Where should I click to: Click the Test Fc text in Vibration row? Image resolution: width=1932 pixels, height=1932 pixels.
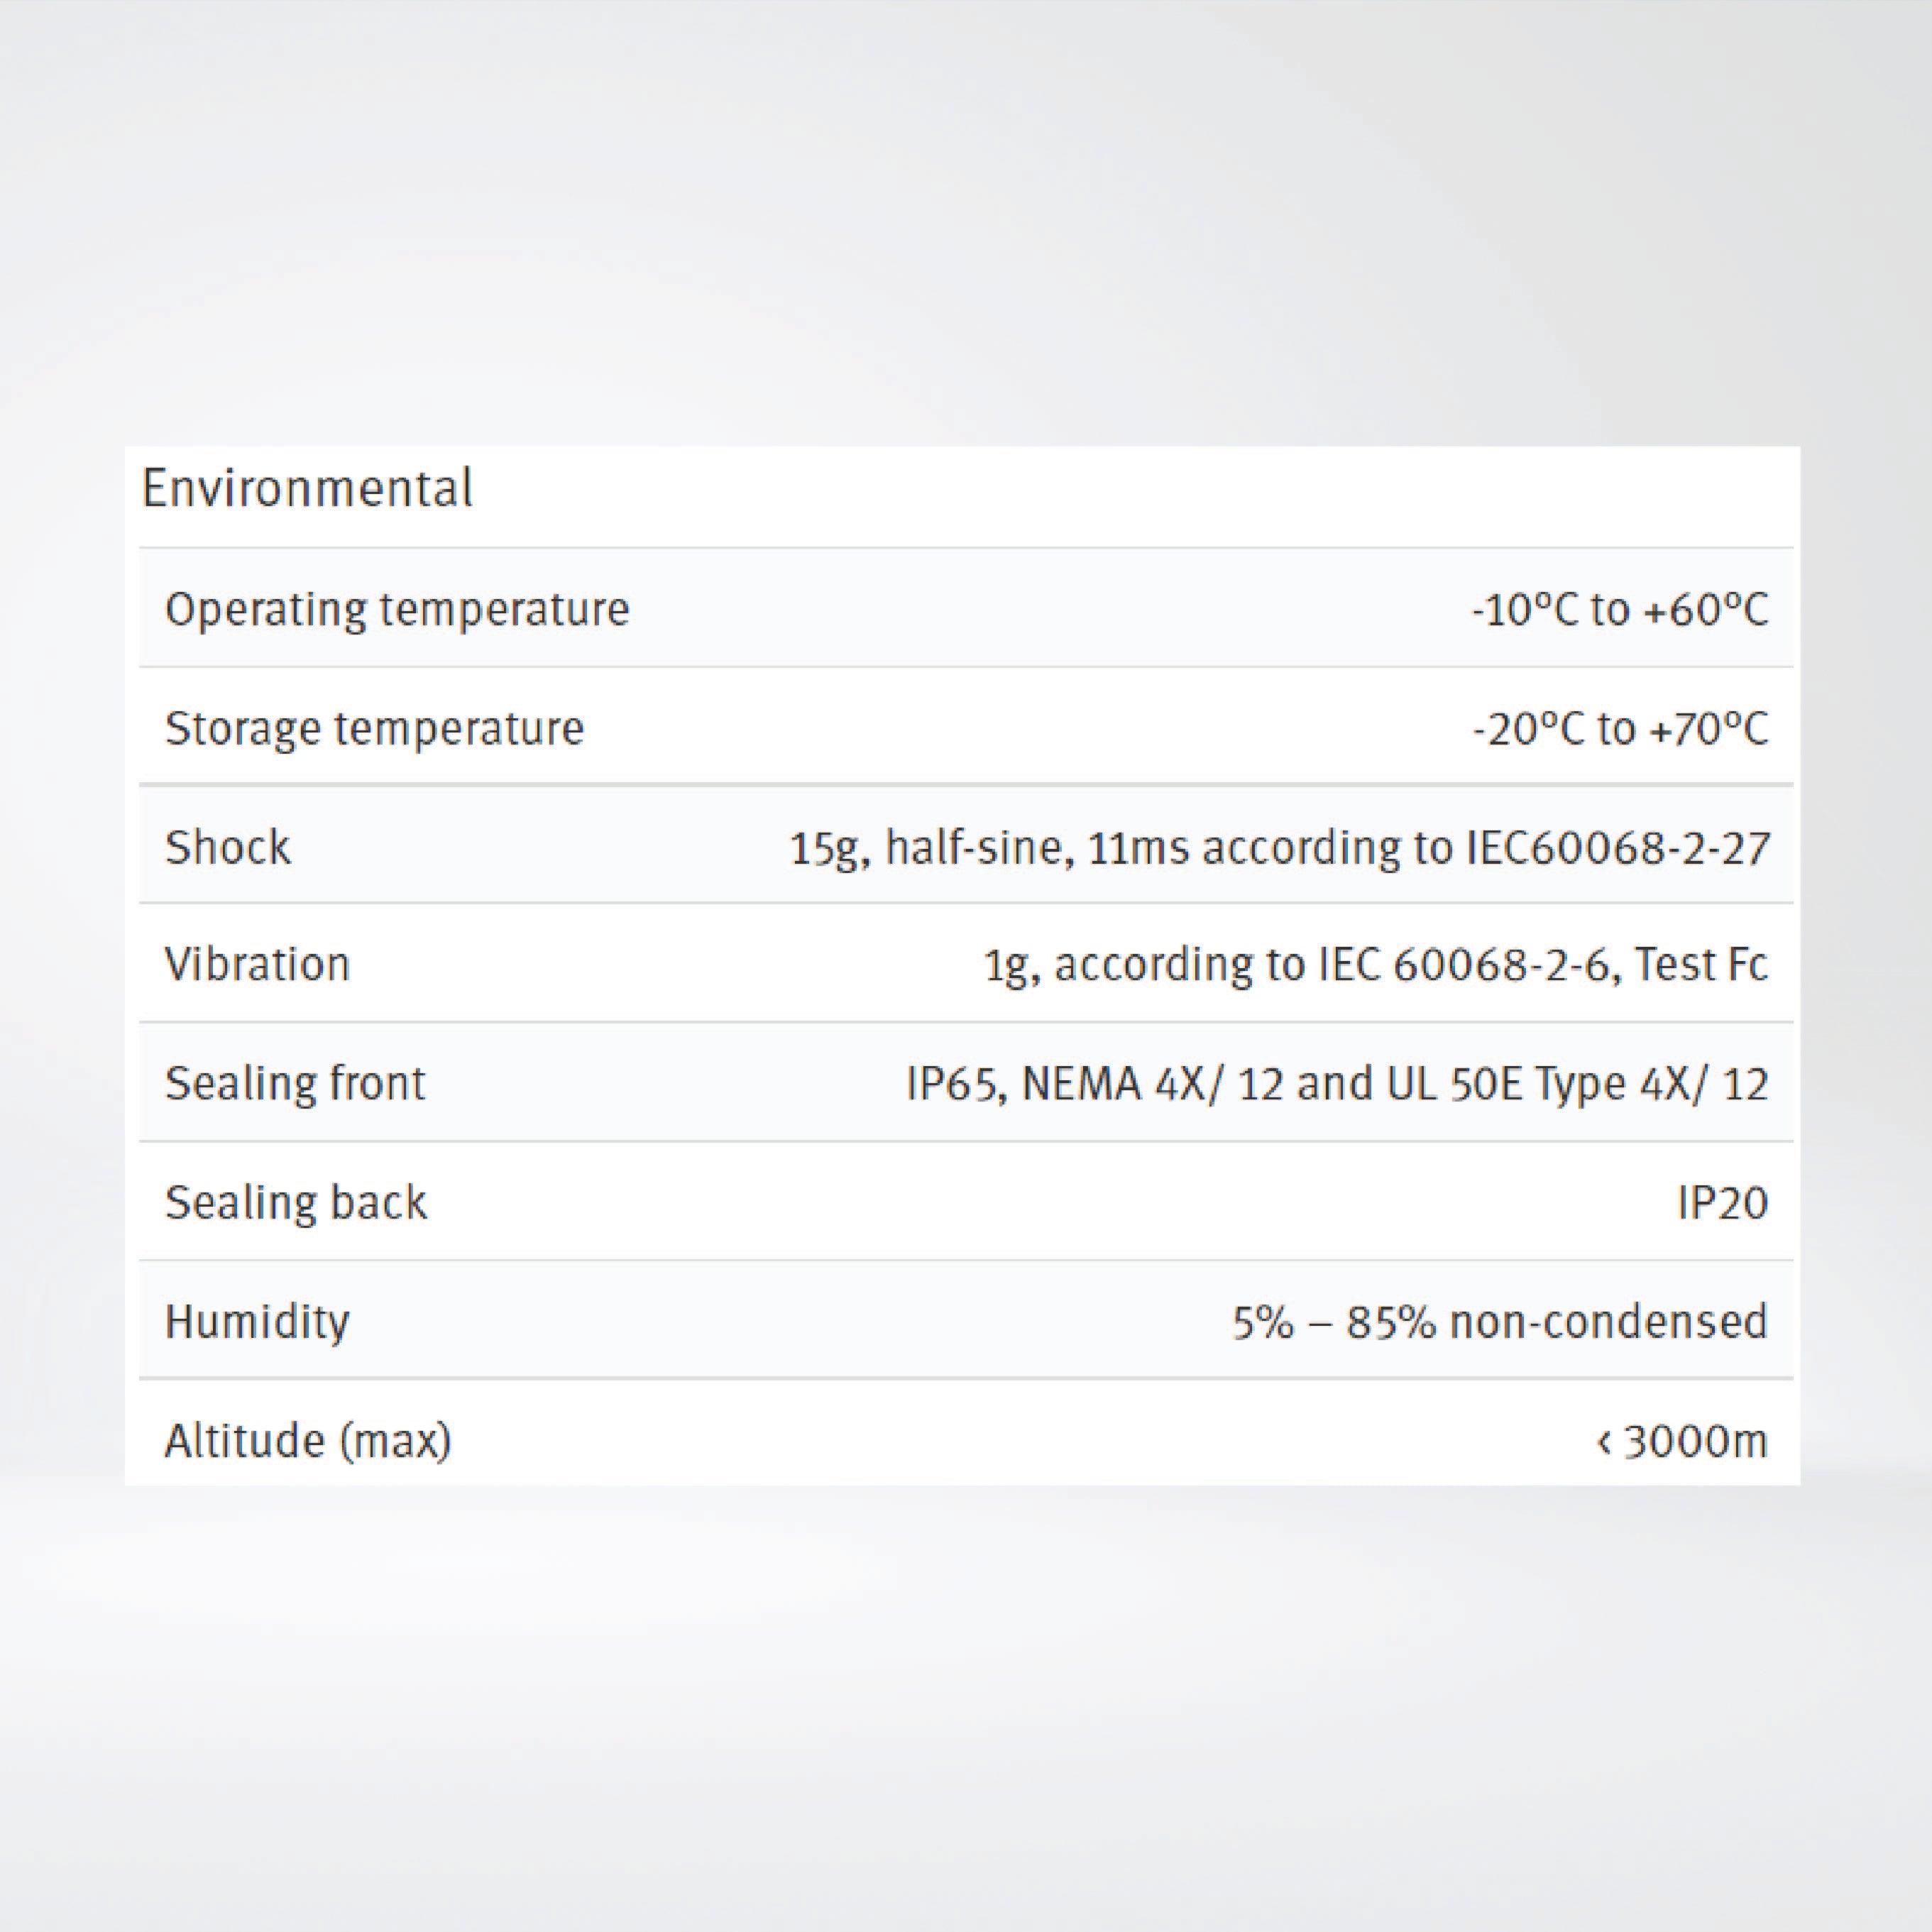pyautogui.click(x=1701, y=965)
